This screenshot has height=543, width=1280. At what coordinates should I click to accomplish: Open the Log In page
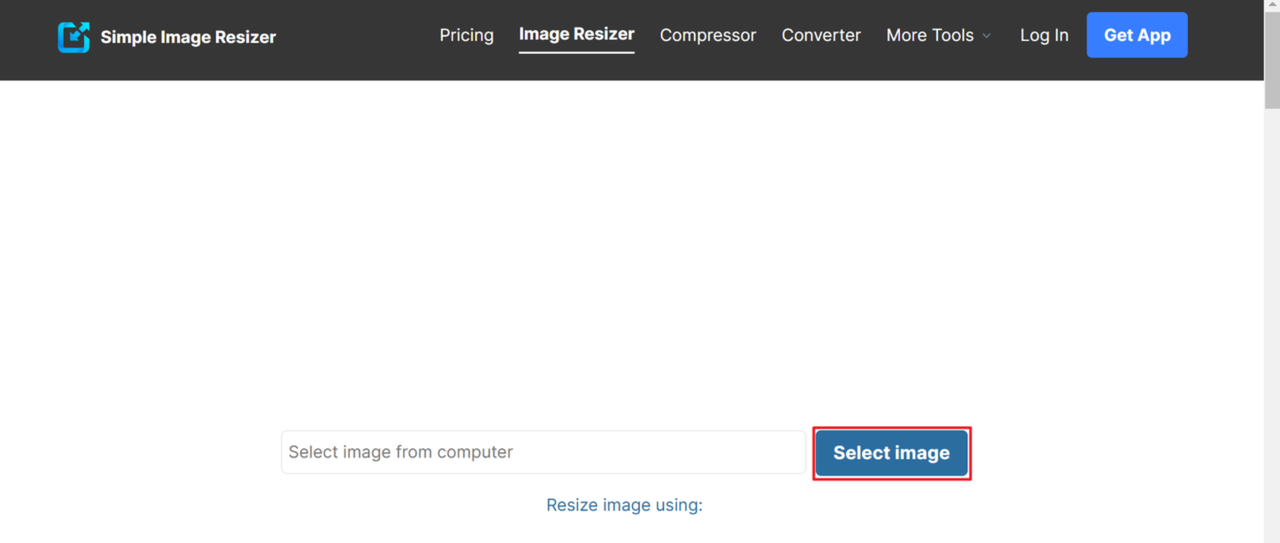tap(1044, 35)
